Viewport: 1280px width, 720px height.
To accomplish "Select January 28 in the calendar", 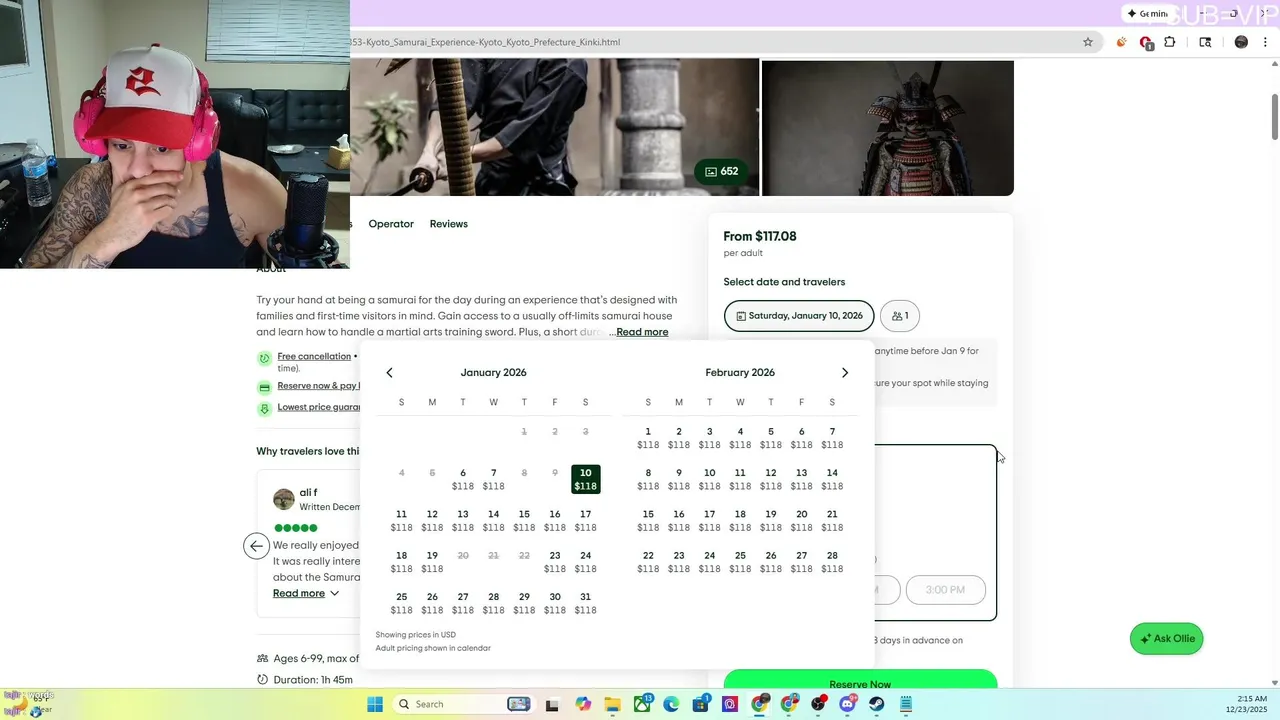I will click(x=493, y=603).
